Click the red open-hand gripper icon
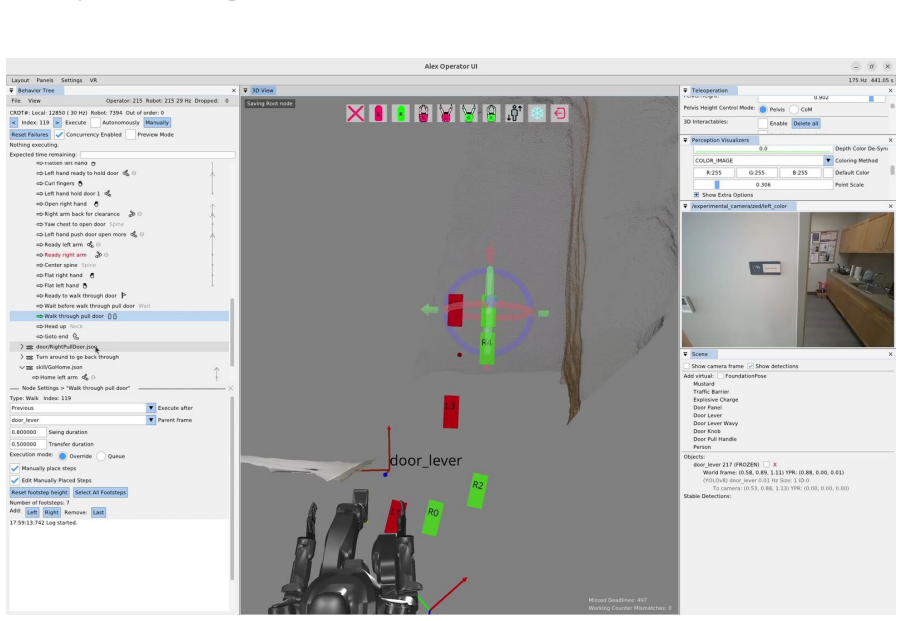Image resolution: width=902 pixels, height=621 pixels. point(446,113)
